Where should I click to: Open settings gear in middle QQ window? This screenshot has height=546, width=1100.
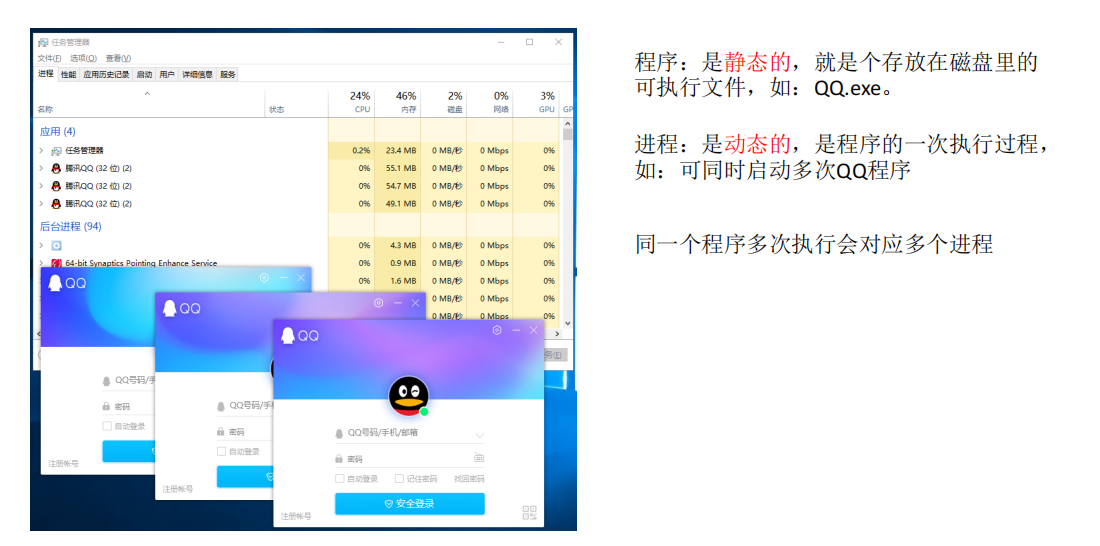pyautogui.click(x=379, y=302)
